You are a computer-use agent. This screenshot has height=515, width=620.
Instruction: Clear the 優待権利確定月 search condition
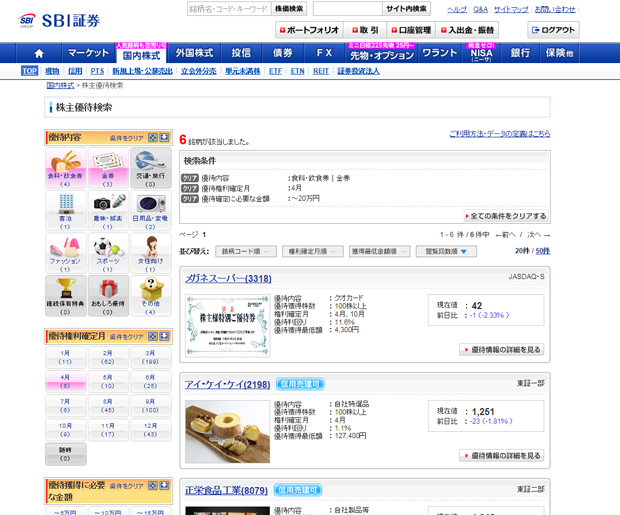[190, 188]
